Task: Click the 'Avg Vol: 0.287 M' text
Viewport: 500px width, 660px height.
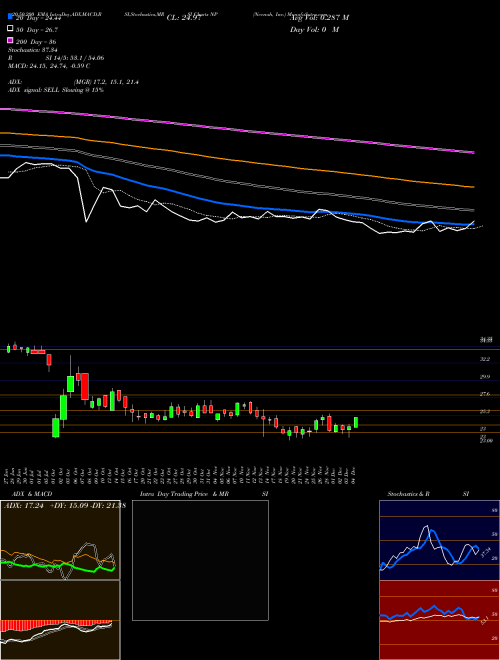Action: click(x=319, y=18)
